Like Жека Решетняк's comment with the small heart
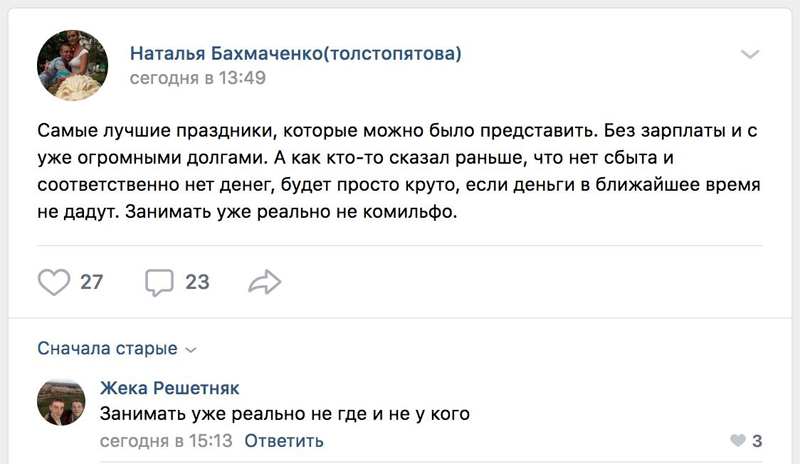 coord(738,440)
